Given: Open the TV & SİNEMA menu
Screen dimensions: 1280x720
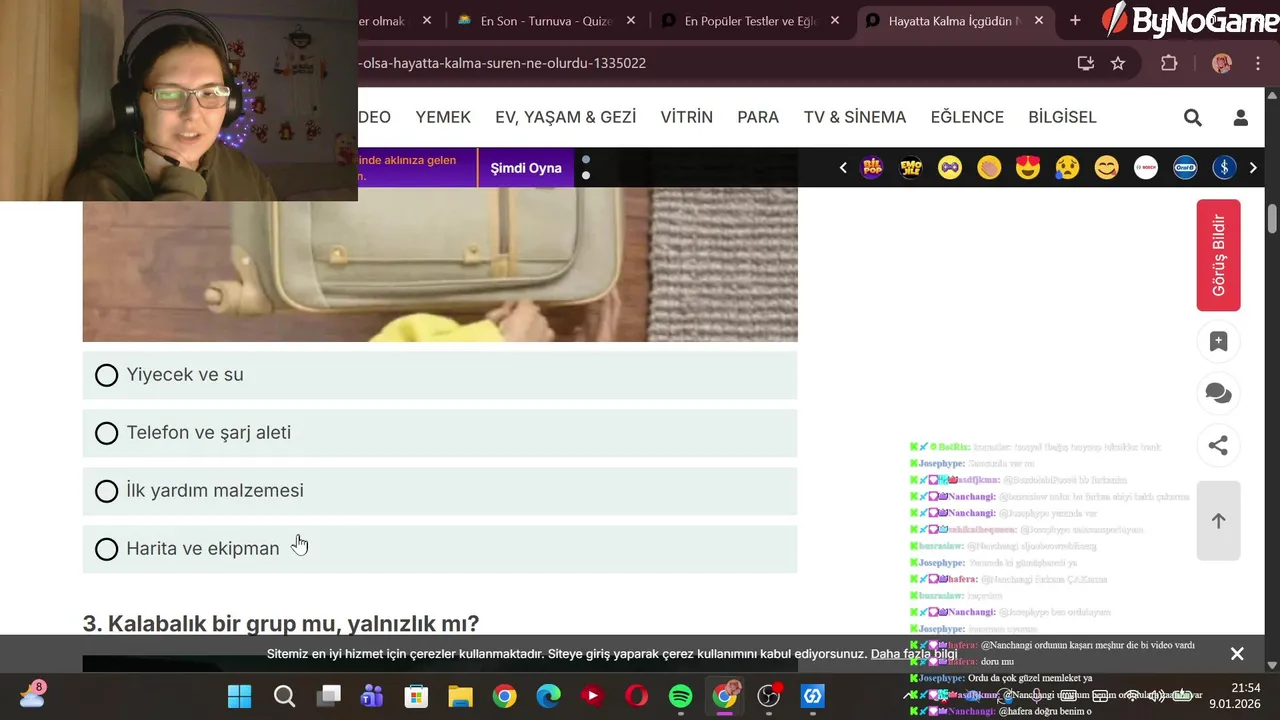Looking at the screenshot, I should click(855, 117).
